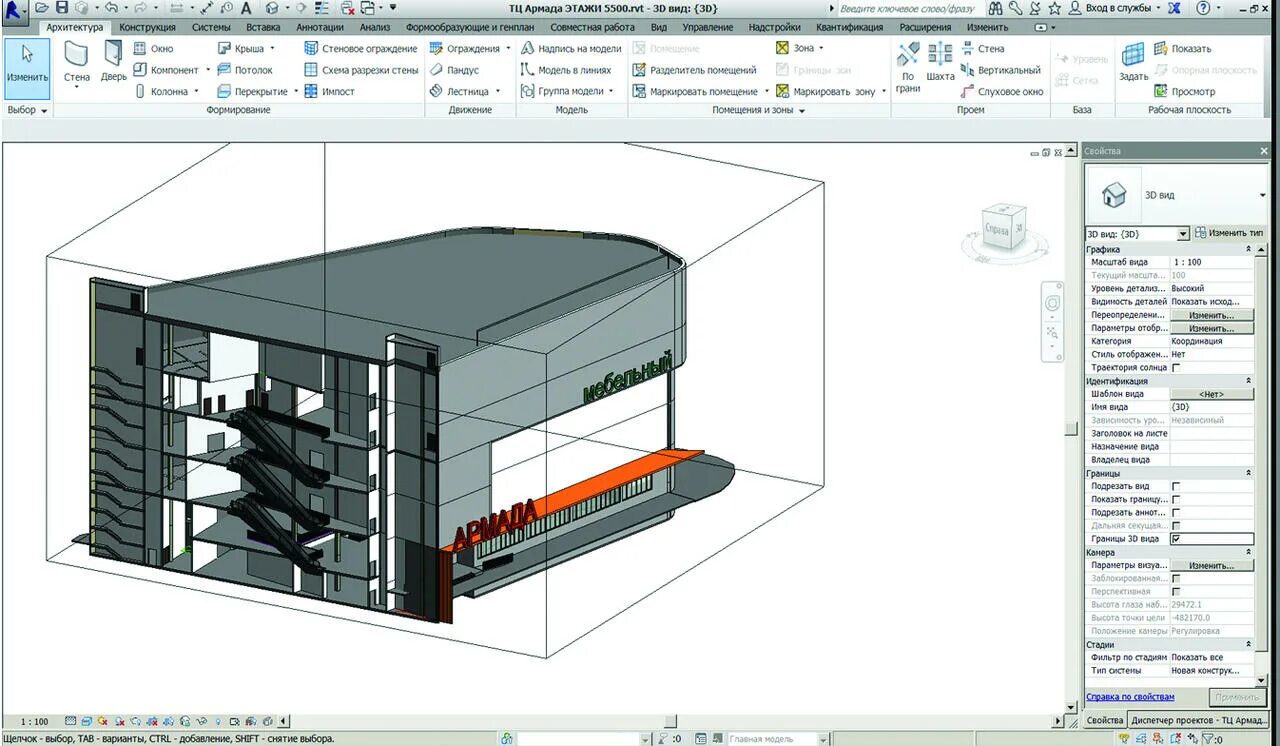Go to the Управление ribbon tab

[708, 27]
